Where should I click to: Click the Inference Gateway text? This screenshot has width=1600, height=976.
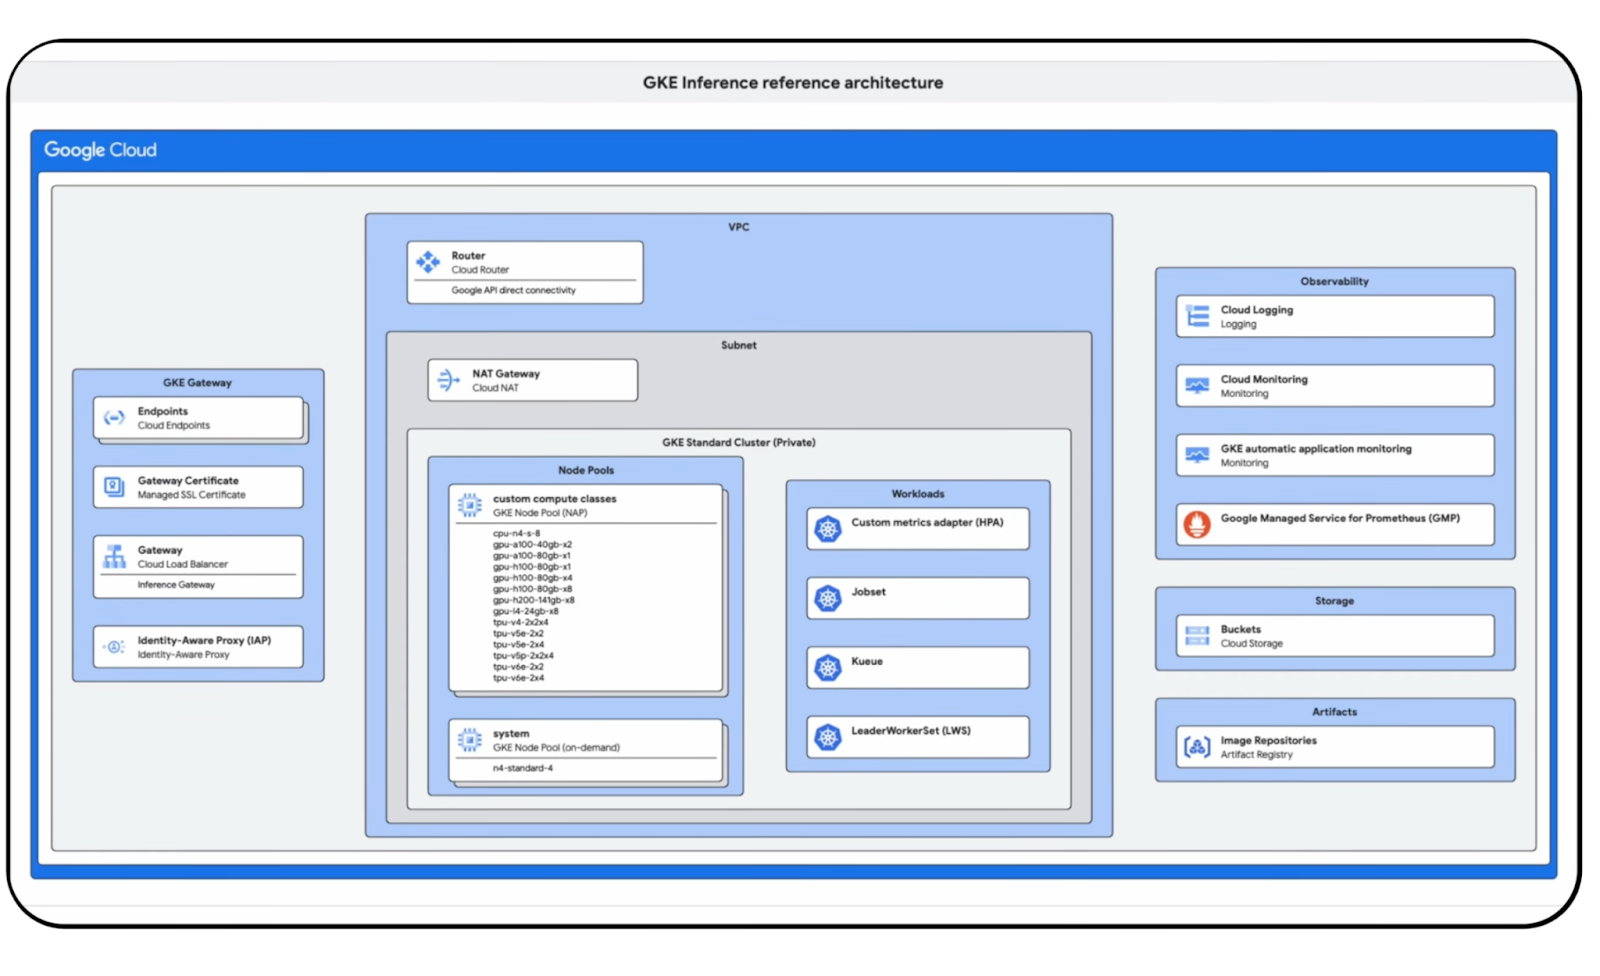pyautogui.click(x=176, y=585)
